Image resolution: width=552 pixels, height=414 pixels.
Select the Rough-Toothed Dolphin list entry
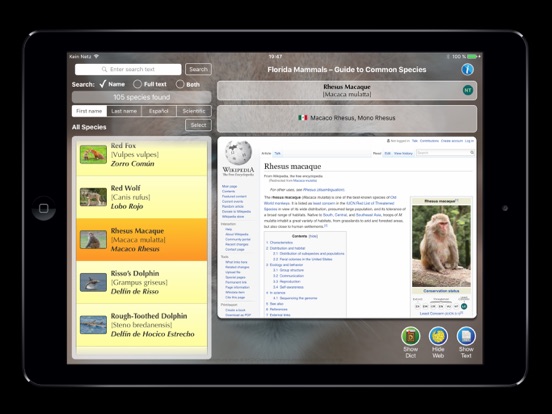[x=142, y=325]
